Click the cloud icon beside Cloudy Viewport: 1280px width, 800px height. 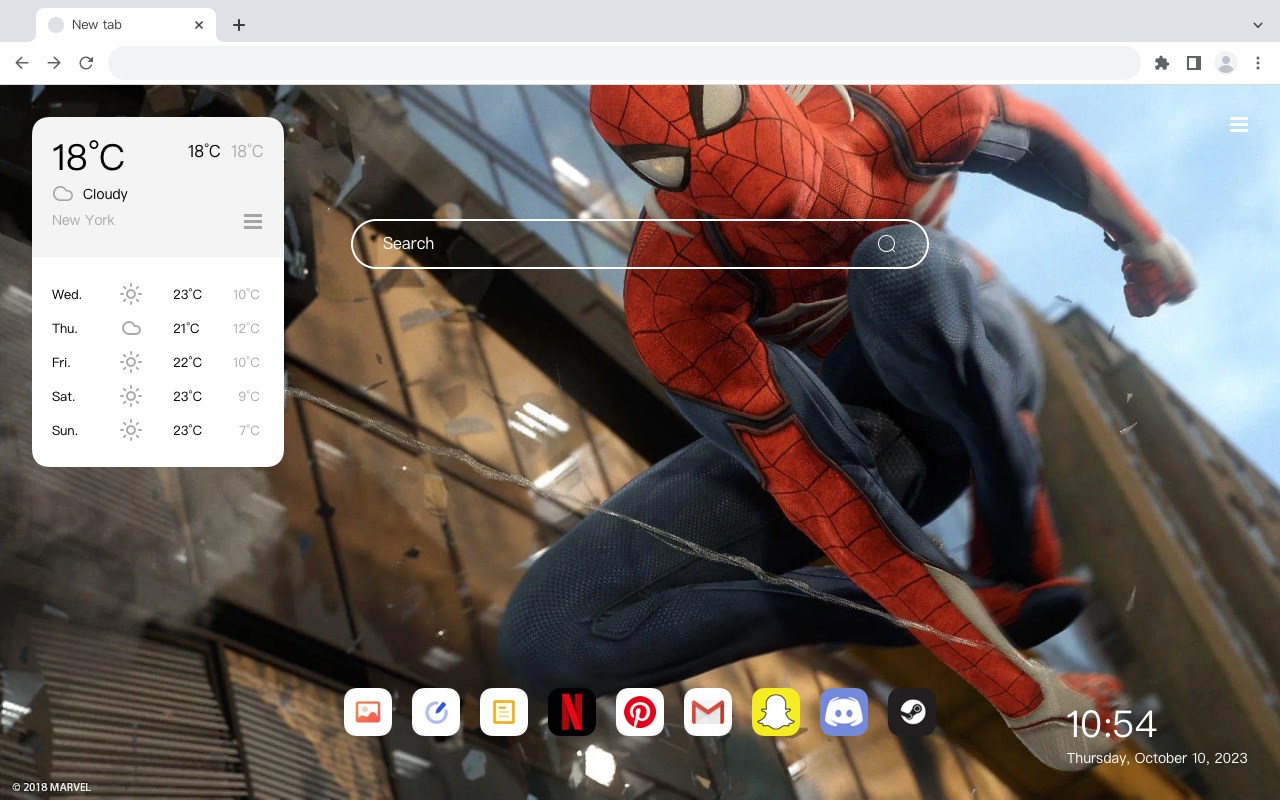63,194
